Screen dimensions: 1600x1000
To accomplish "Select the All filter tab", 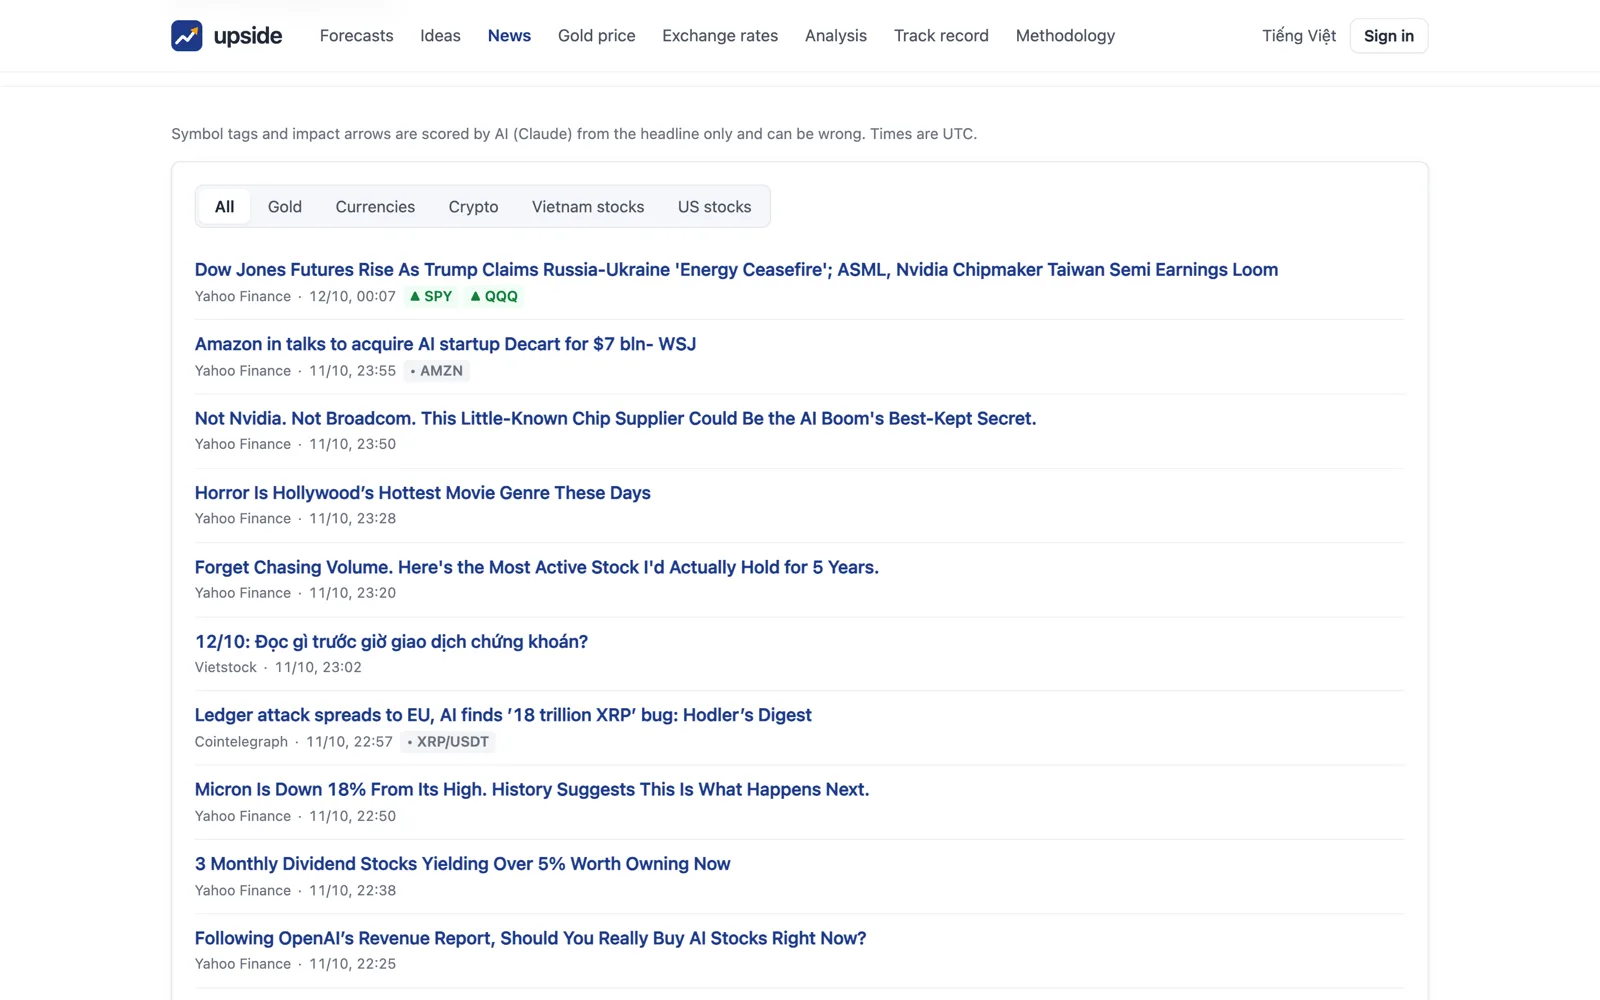I will click(x=224, y=207).
